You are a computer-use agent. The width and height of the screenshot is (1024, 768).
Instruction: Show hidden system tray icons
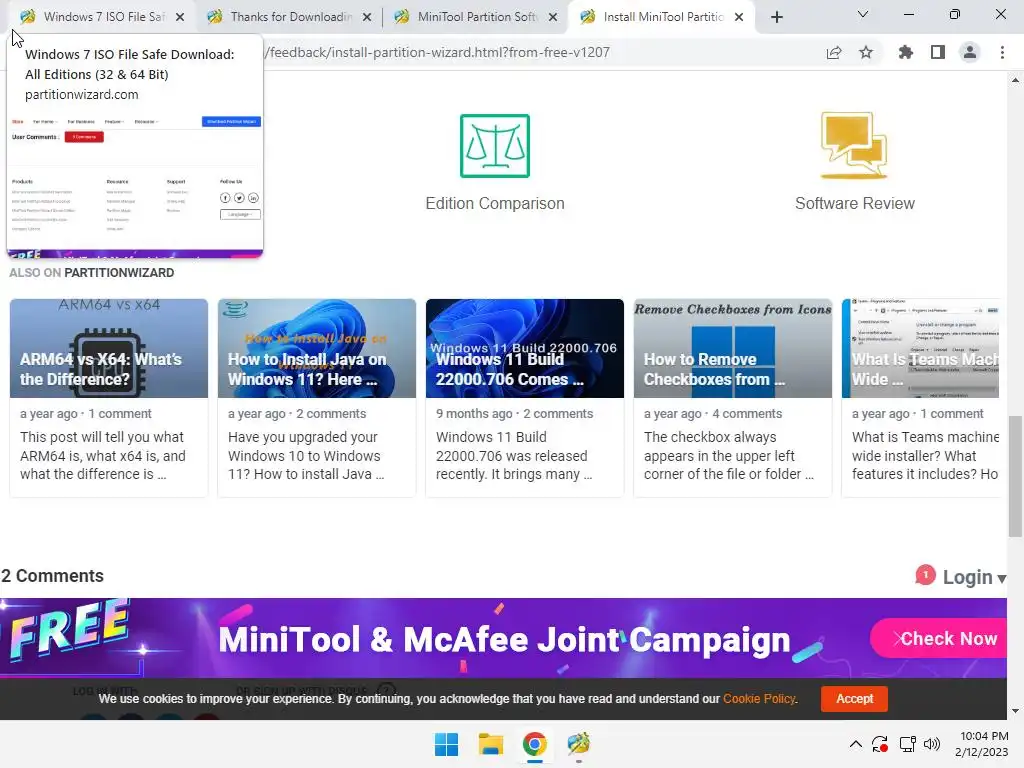click(x=855, y=744)
